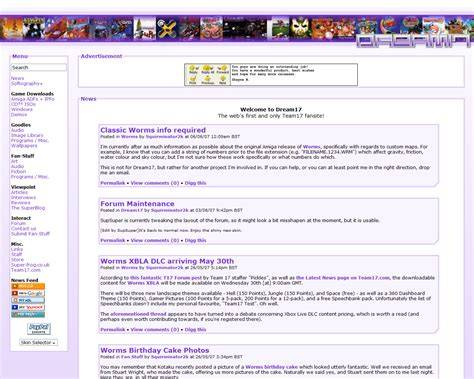Click the skull-face game thumbnail in banner
The width and height of the screenshot is (474, 379).
pyautogui.click(x=300, y=28)
